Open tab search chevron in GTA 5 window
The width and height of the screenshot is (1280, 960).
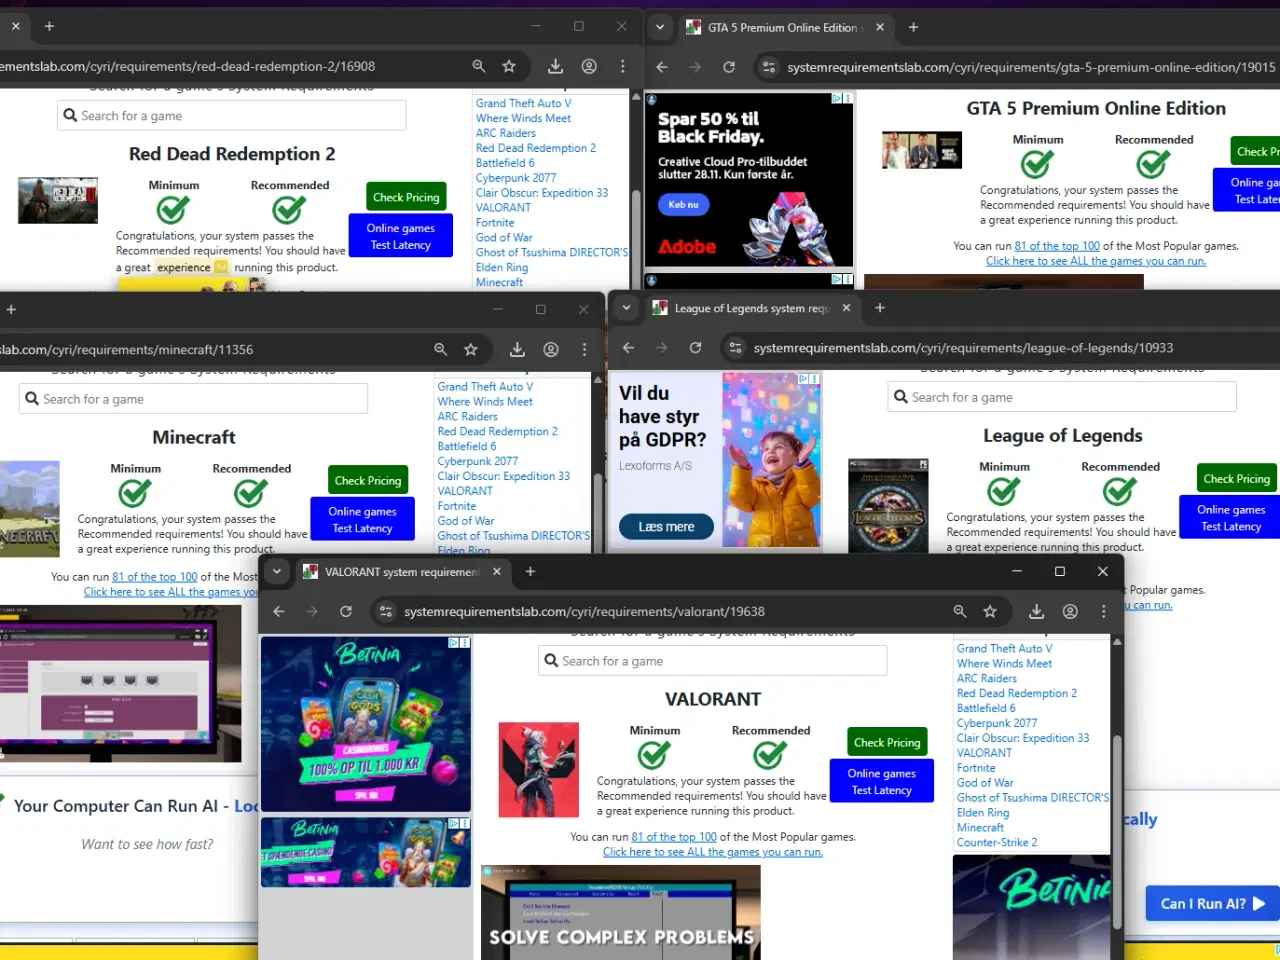[660, 28]
